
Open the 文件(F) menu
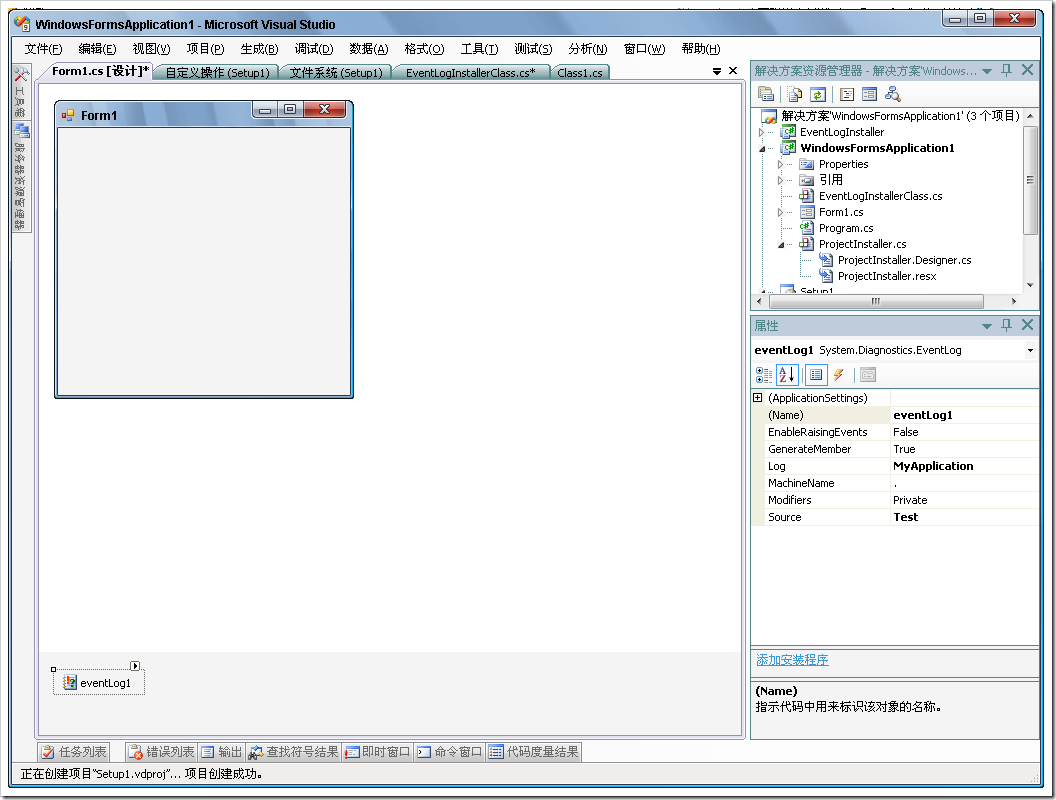[x=43, y=48]
